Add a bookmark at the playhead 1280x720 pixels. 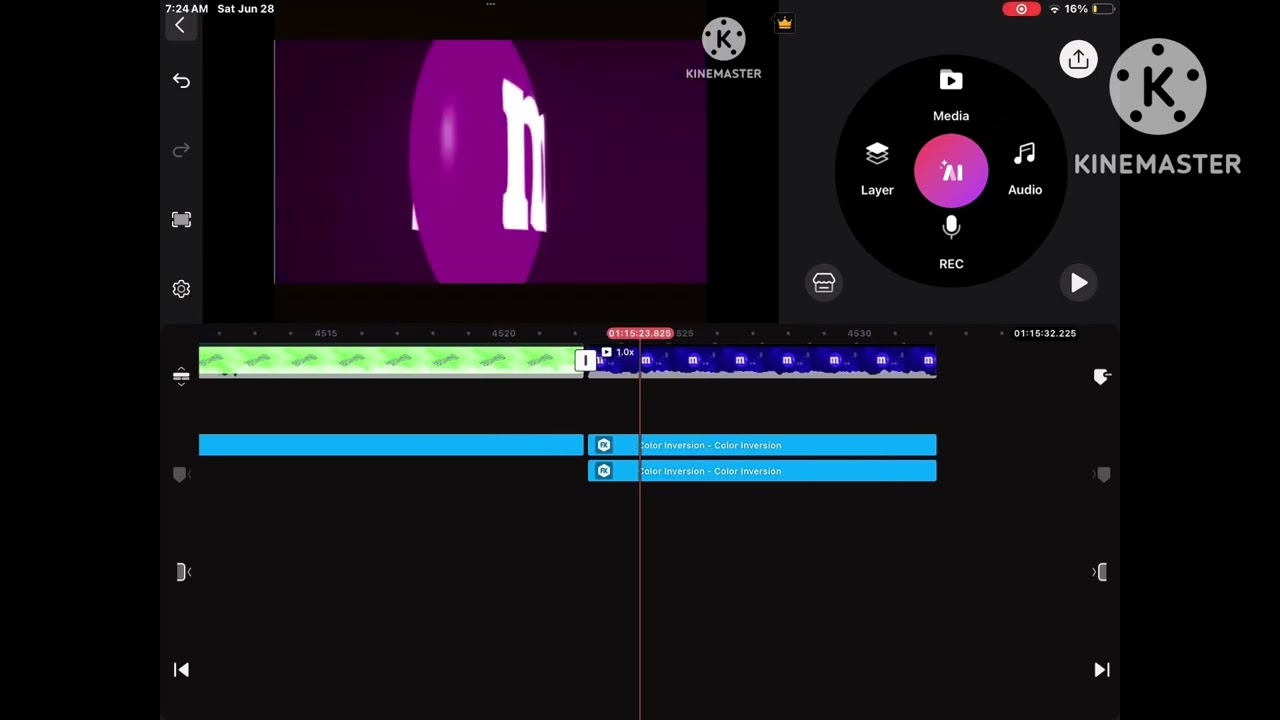pos(1102,376)
